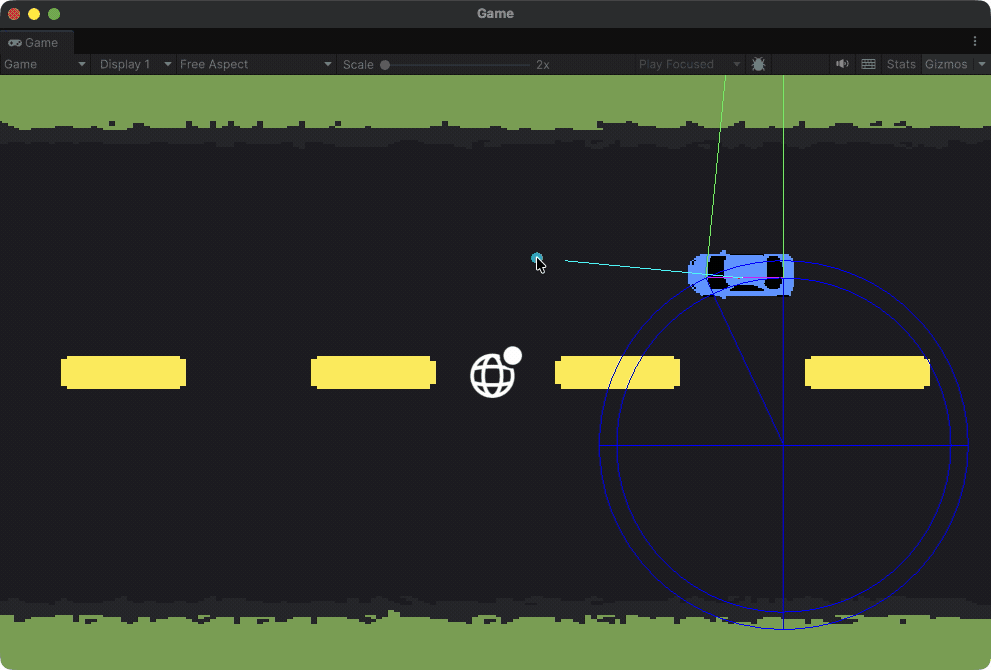Click the white globe icon on road
The width and height of the screenshot is (991, 670).
[492, 376]
